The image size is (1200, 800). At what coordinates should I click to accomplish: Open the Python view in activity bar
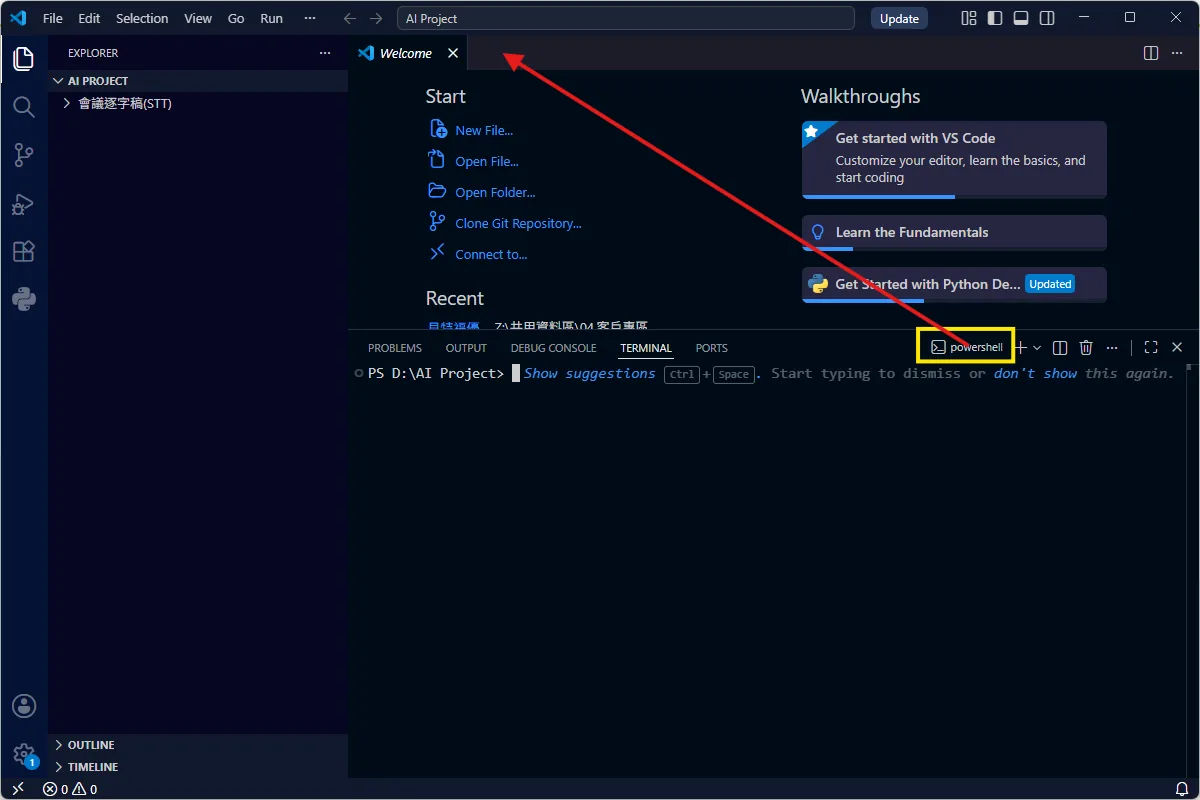(24, 299)
